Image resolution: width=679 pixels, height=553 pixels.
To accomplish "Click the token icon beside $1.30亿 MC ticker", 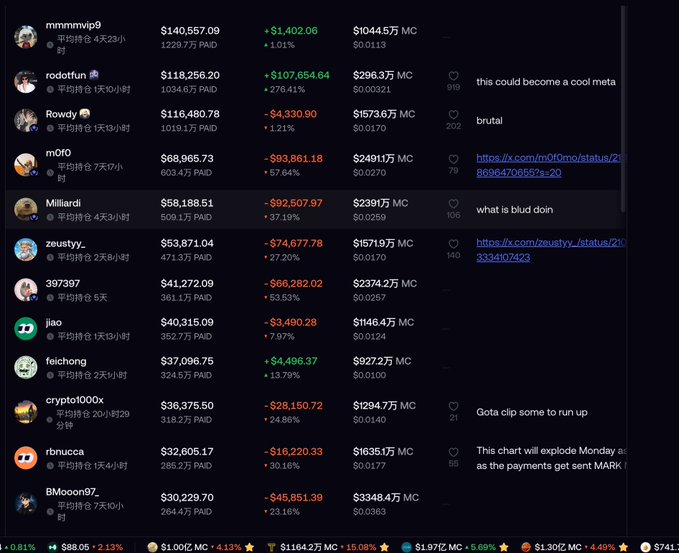I will pyautogui.click(x=526, y=547).
